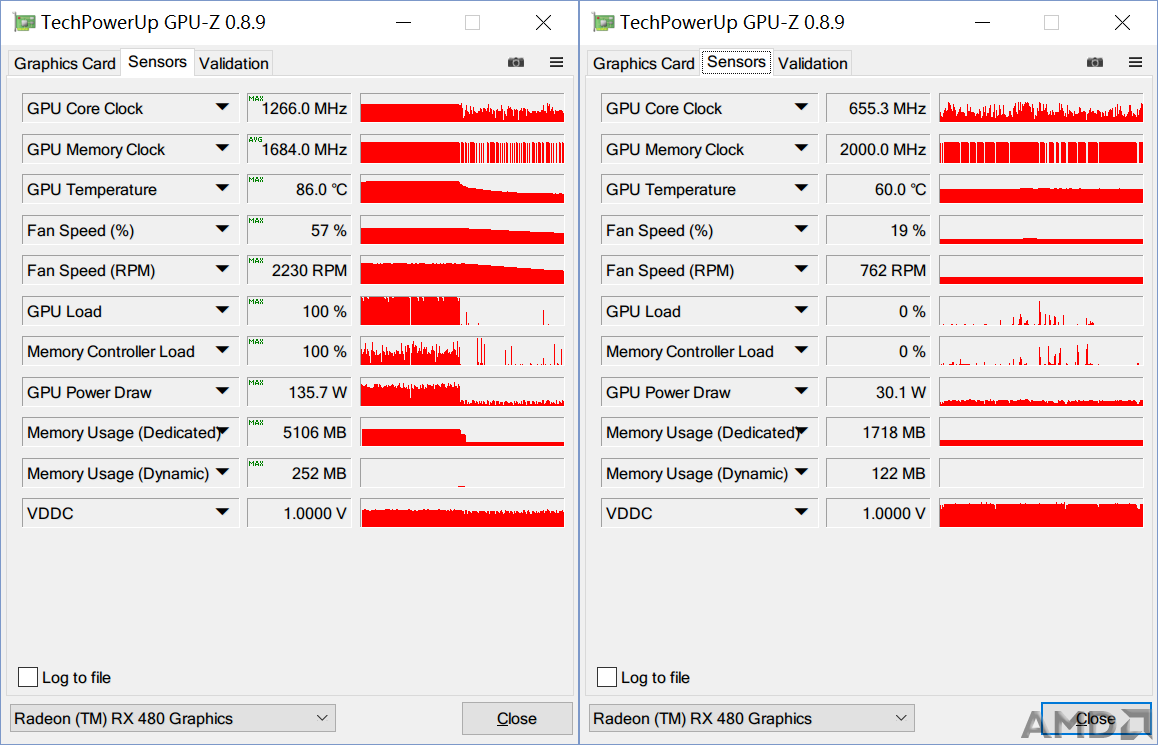
Task: Click the 762 RPM fan speed value
Action: pos(878,270)
